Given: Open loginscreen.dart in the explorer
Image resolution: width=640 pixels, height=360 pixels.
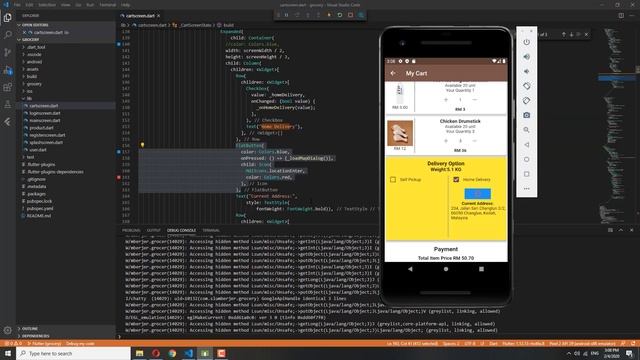Looking at the screenshot, I should [44, 113].
